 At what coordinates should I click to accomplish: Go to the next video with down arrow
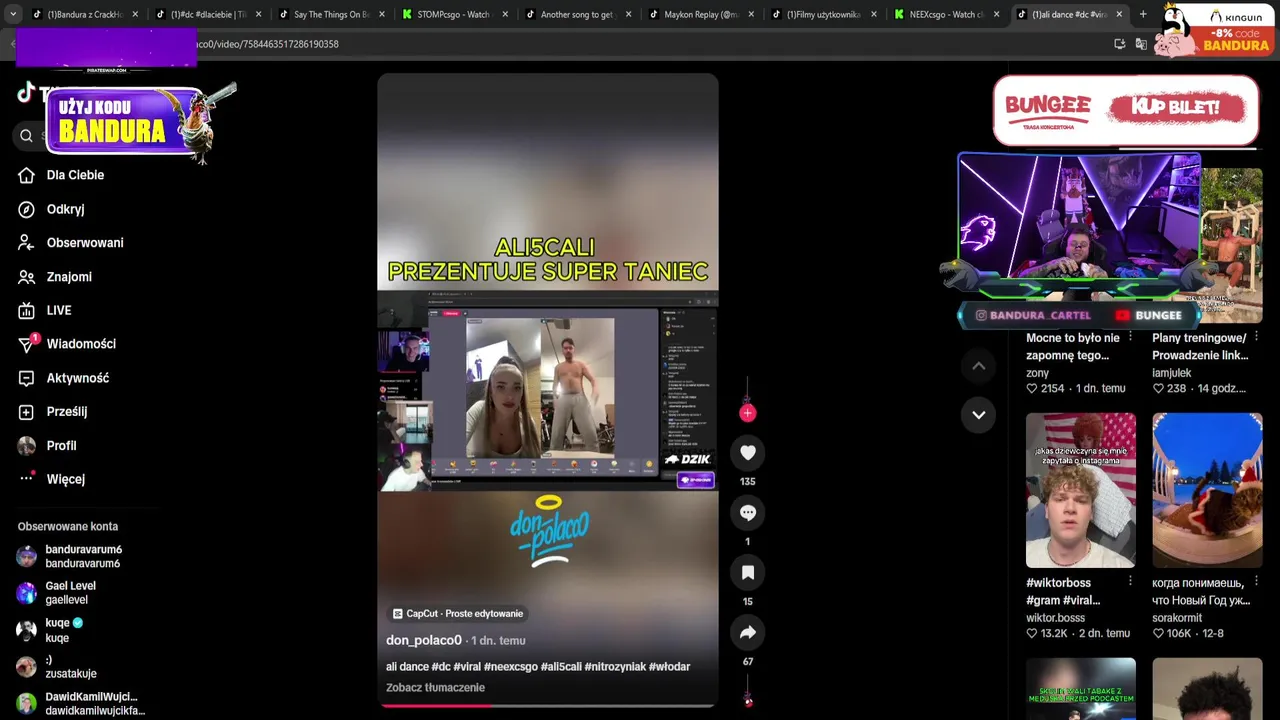tap(979, 414)
